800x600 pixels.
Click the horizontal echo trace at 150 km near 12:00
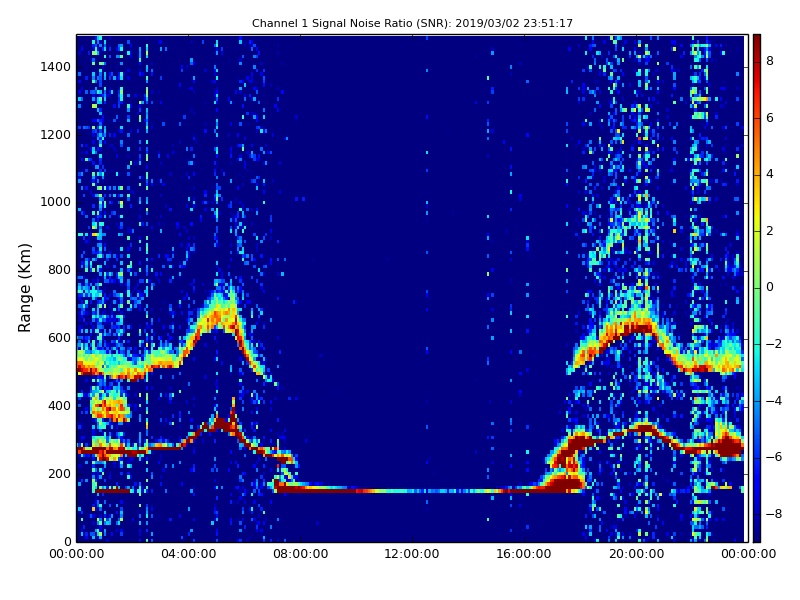coord(412,491)
